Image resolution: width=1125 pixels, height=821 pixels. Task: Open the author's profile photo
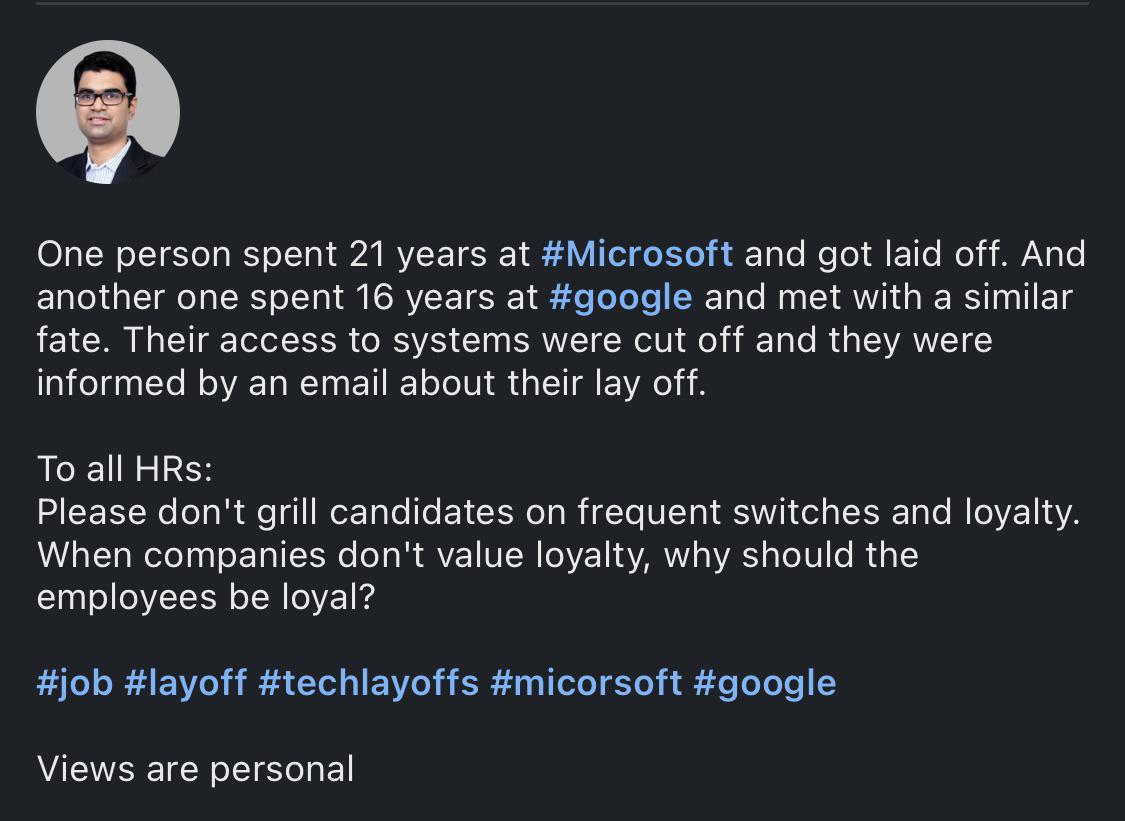click(x=108, y=113)
